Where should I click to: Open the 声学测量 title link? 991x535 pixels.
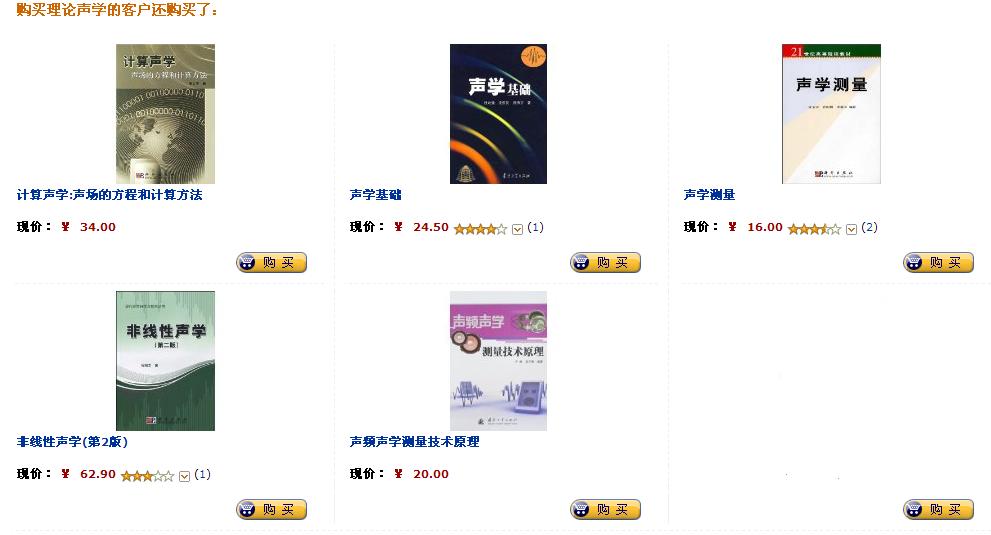[x=709, y=195]
